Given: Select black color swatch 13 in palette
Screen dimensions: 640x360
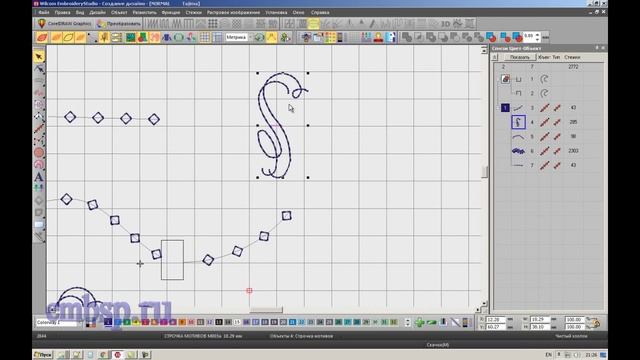Looking at the screenshot, I should coord(219,322).
